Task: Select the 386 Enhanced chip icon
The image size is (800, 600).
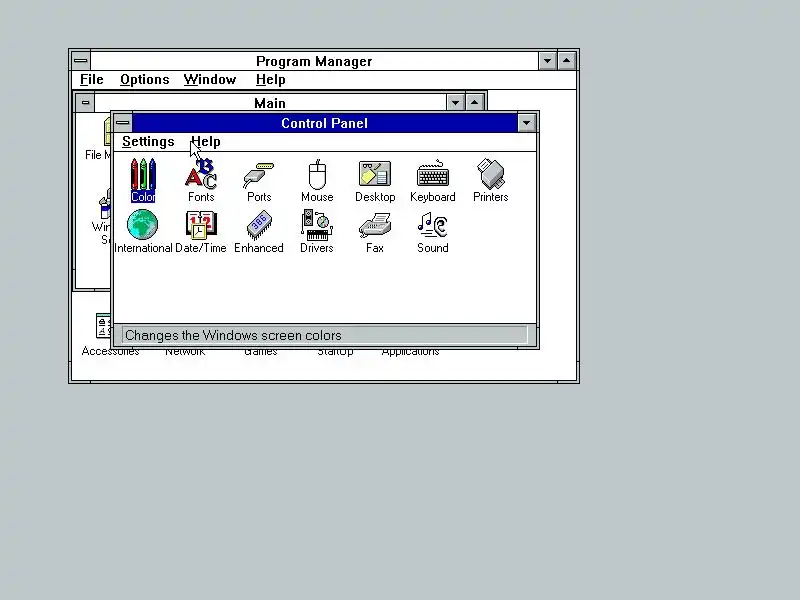Action: [259, 231]
